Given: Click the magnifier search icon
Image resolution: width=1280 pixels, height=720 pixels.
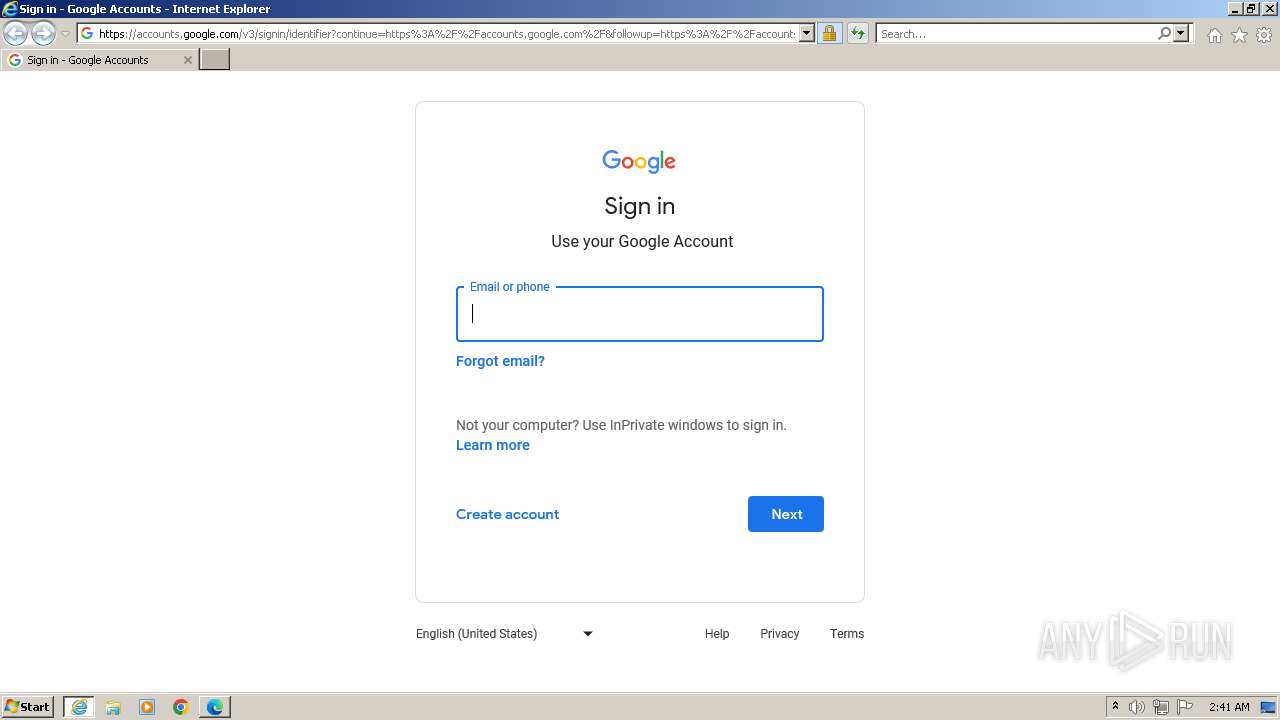Looking at the screenshot, I should coord(1164,34).
